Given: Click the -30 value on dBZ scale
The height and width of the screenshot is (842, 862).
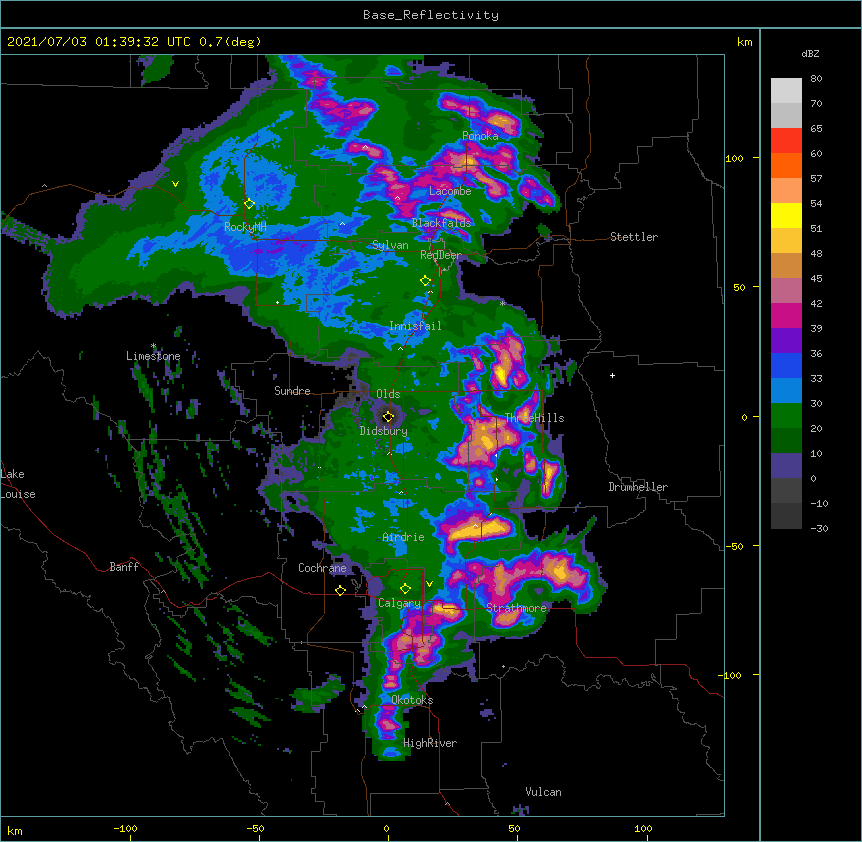Looking at the screenshot, I should [819, 528].
